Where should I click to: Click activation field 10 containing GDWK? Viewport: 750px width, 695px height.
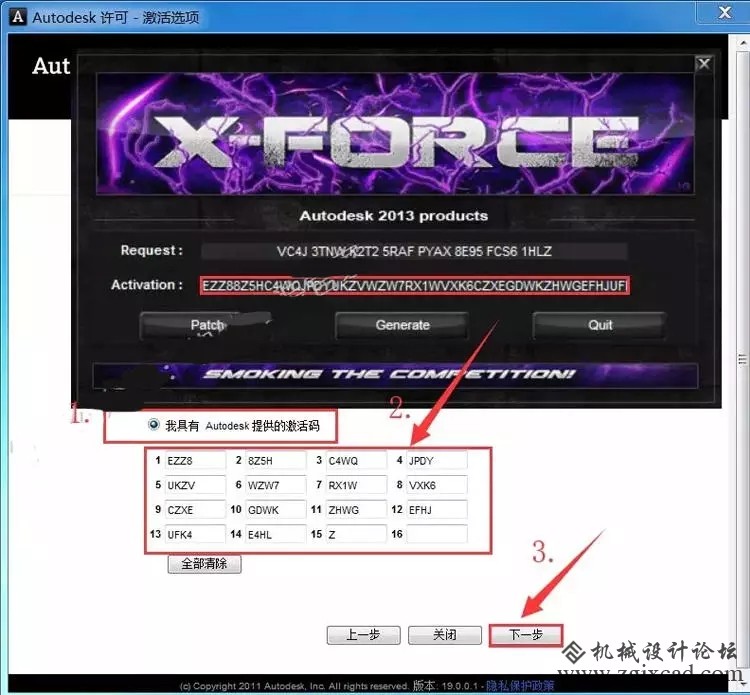click(x=276, y=509)
